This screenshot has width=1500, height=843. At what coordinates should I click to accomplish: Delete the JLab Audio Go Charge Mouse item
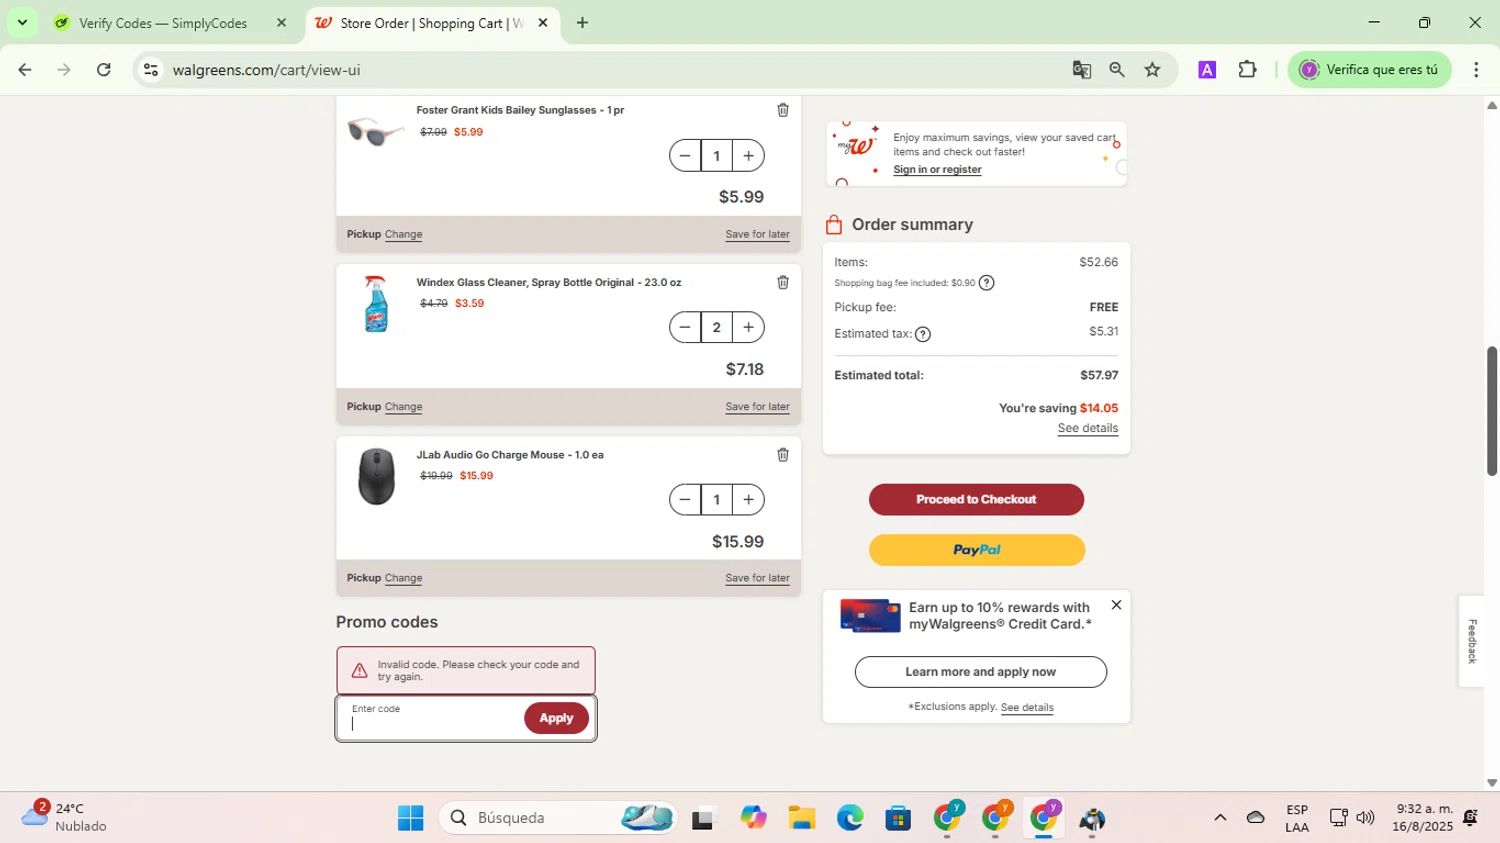point(783,455)
